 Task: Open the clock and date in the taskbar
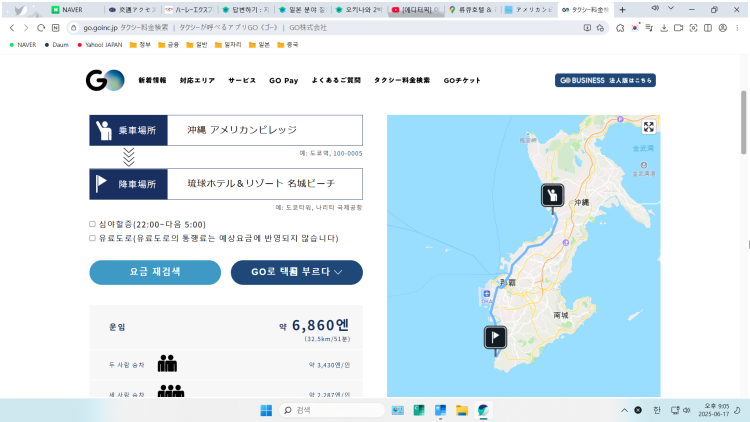713,410
